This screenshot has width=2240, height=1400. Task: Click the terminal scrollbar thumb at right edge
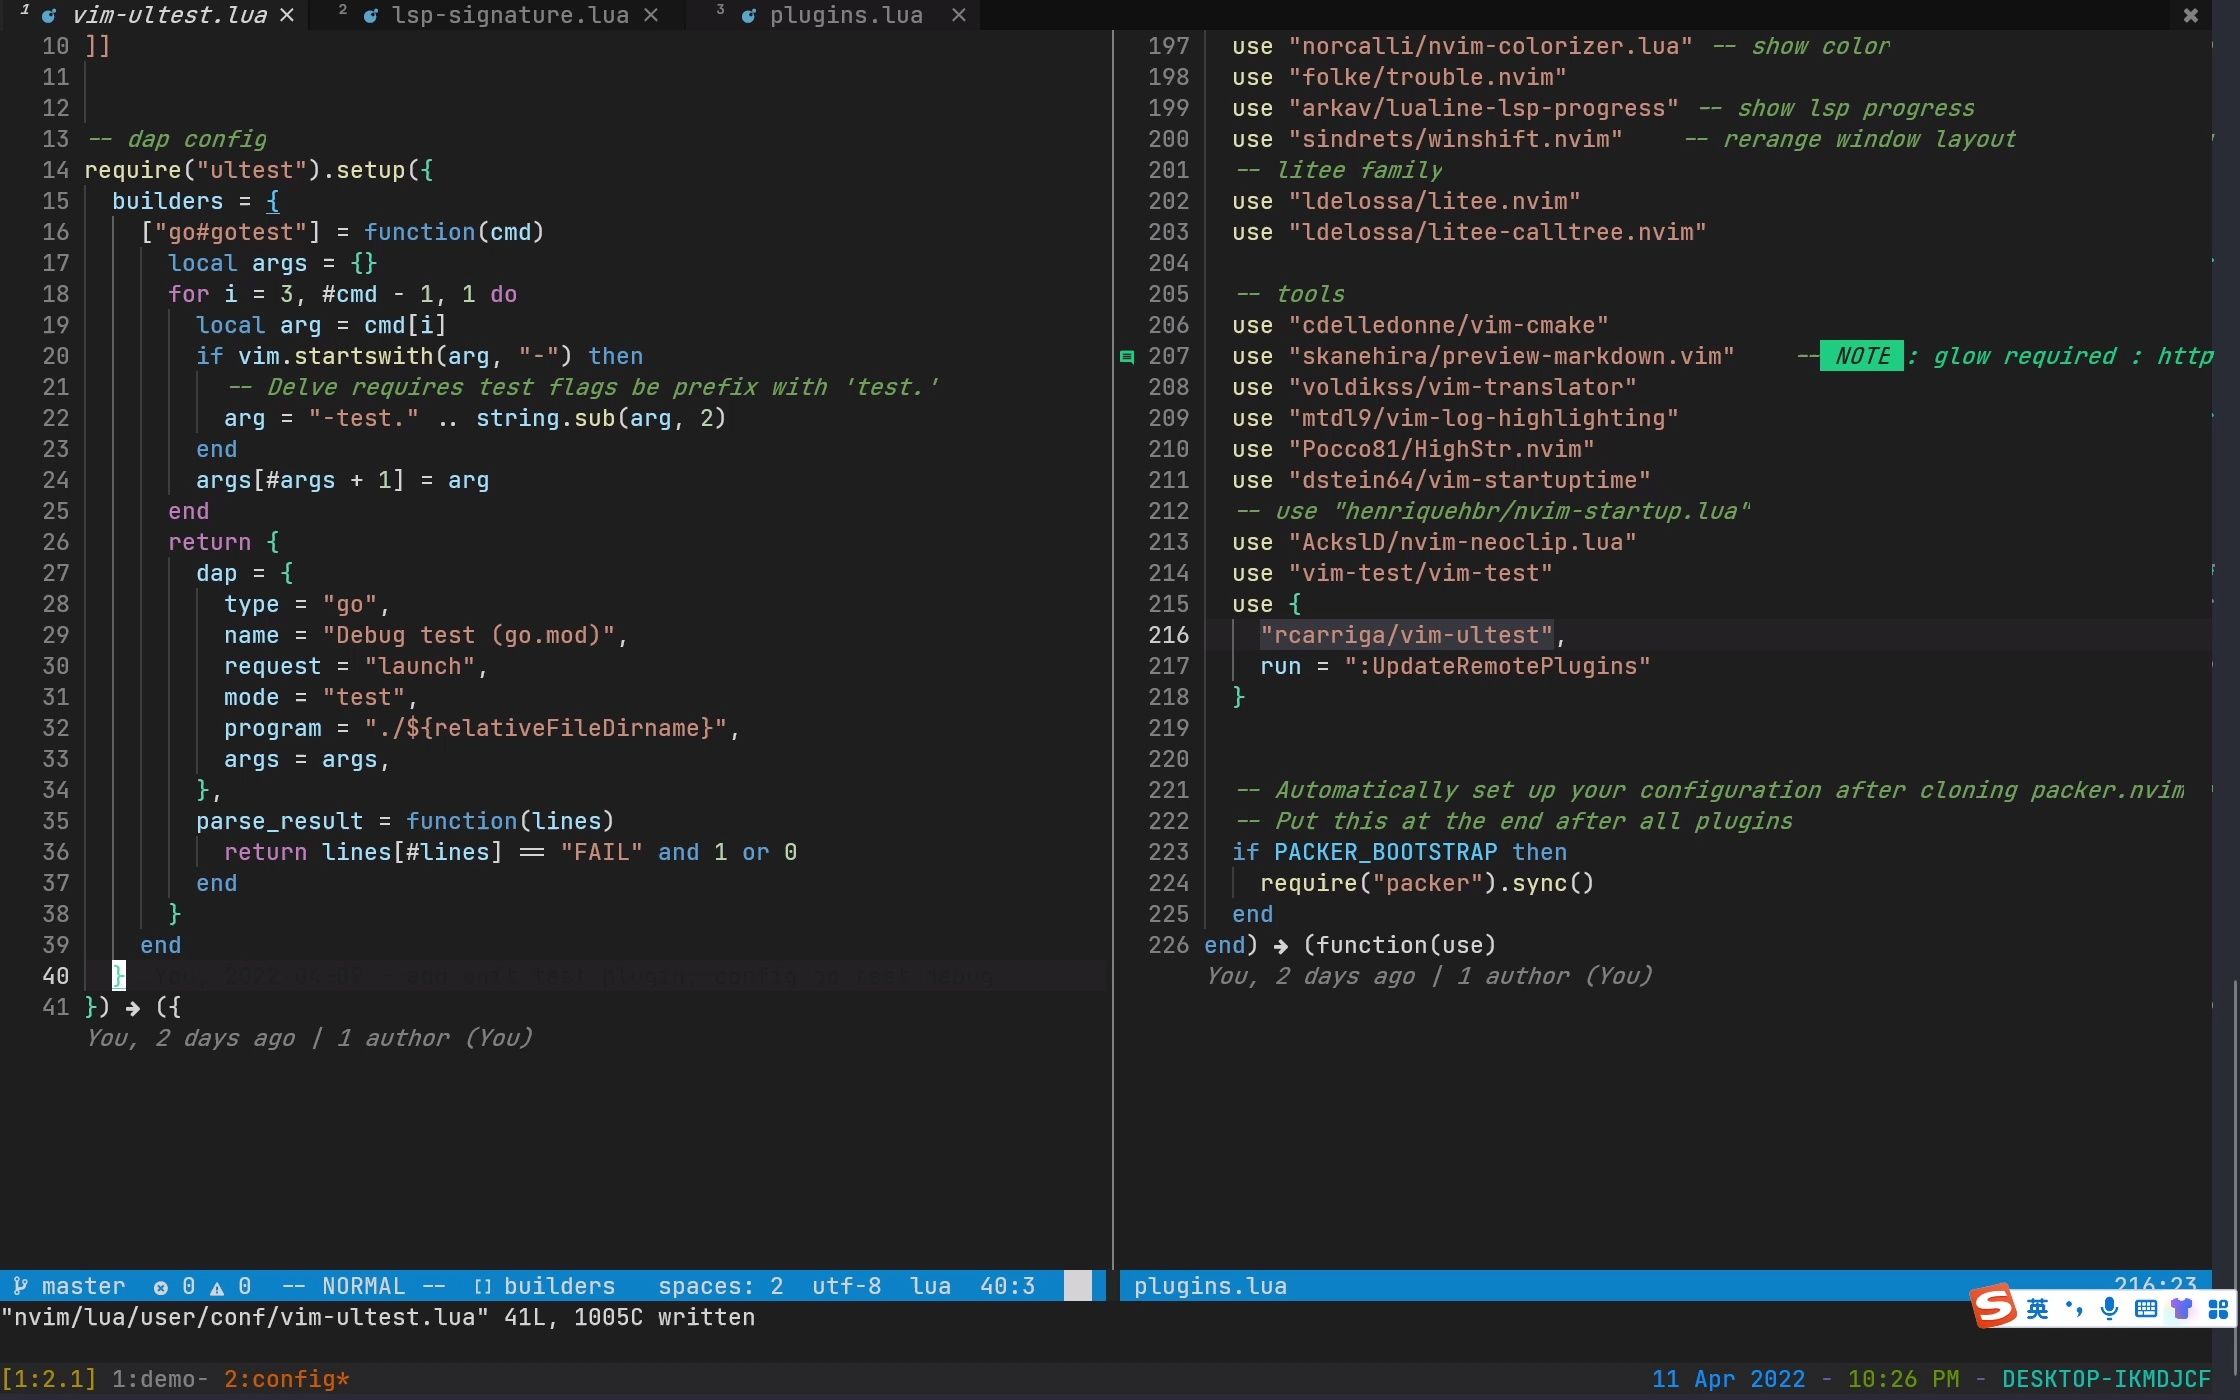2235,1180
